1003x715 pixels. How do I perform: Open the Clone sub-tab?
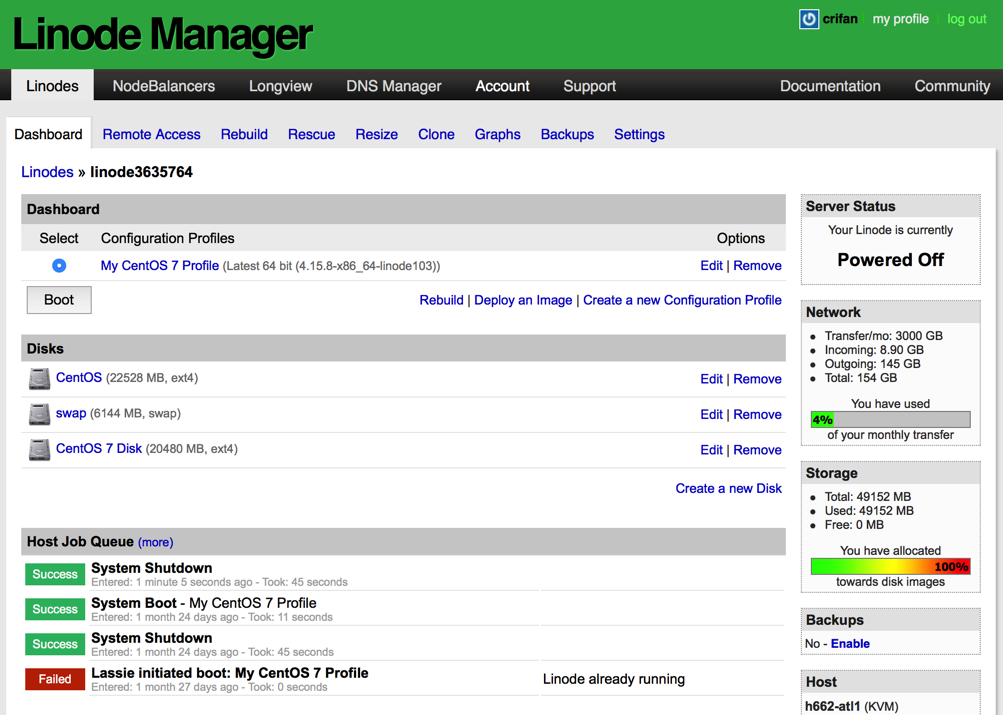[436, 134]
